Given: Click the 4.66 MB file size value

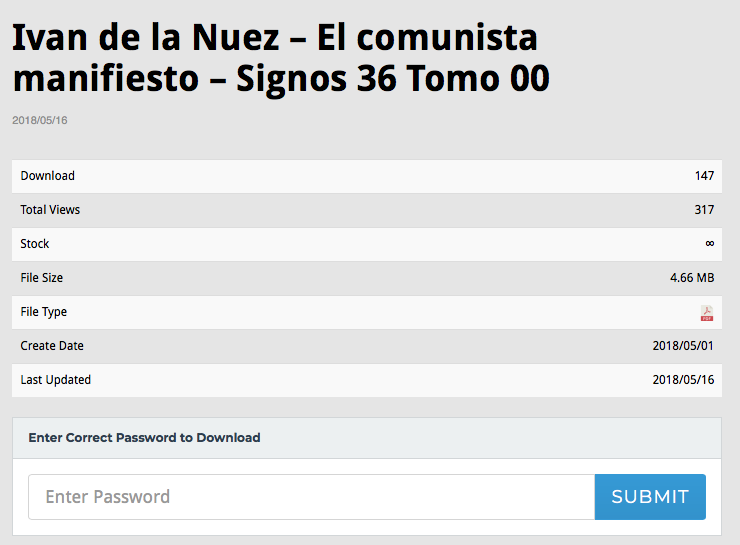Looking at the screenshot, I should [x=692, y=278].
